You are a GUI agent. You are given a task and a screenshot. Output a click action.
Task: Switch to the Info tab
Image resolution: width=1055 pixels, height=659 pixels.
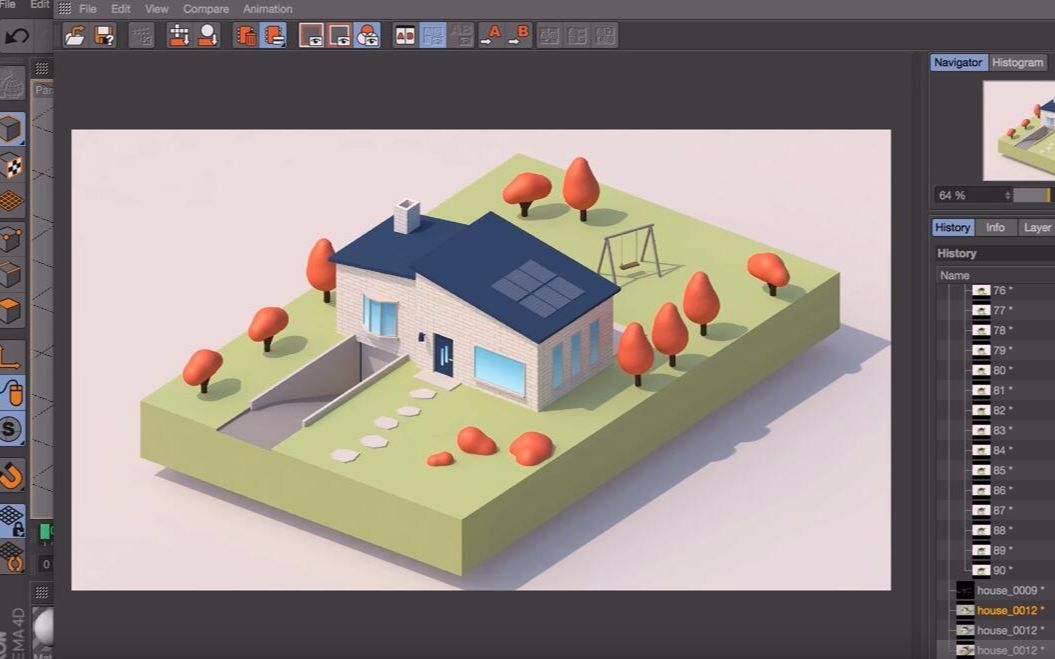tap(995, 227)
